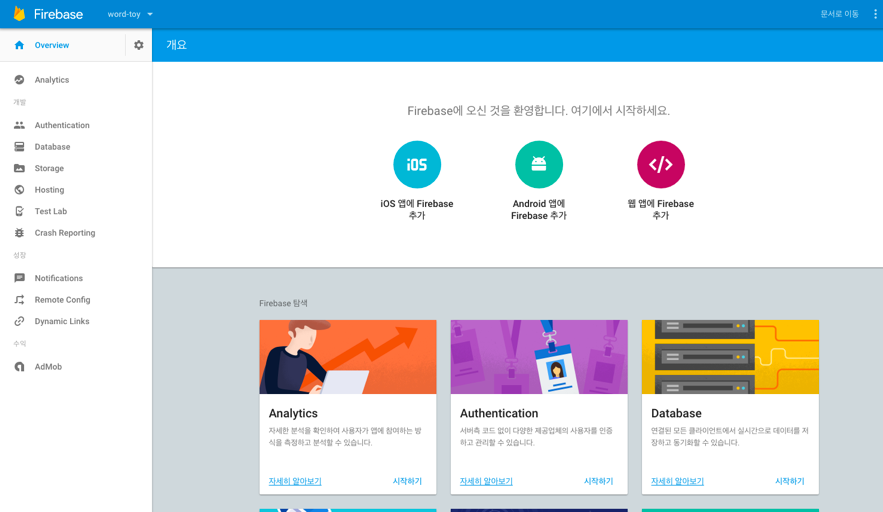
Task: Click the Database stack icon in sidebar
Action: coord(19,146)
